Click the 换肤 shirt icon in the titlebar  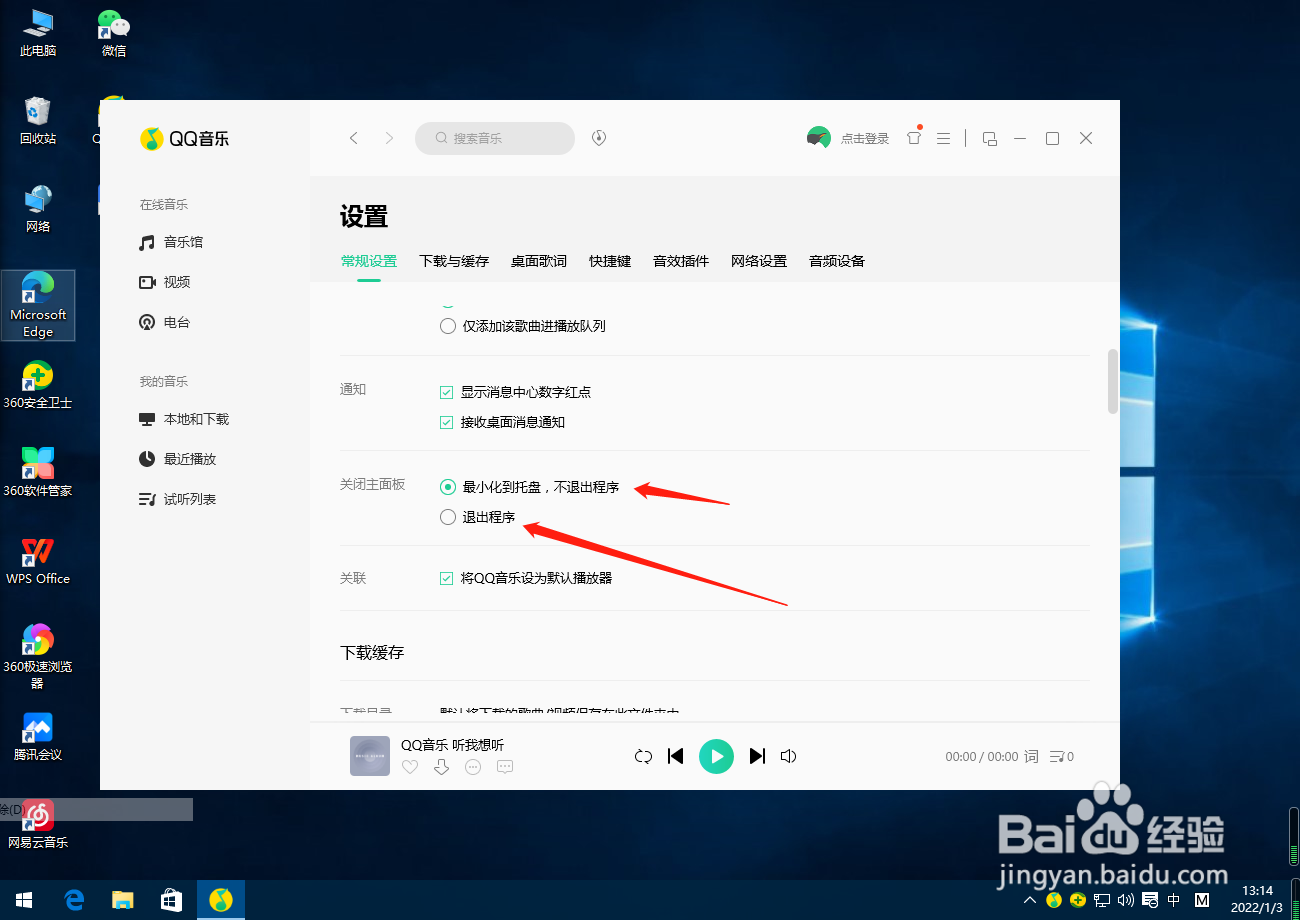(x=914, y=138)
